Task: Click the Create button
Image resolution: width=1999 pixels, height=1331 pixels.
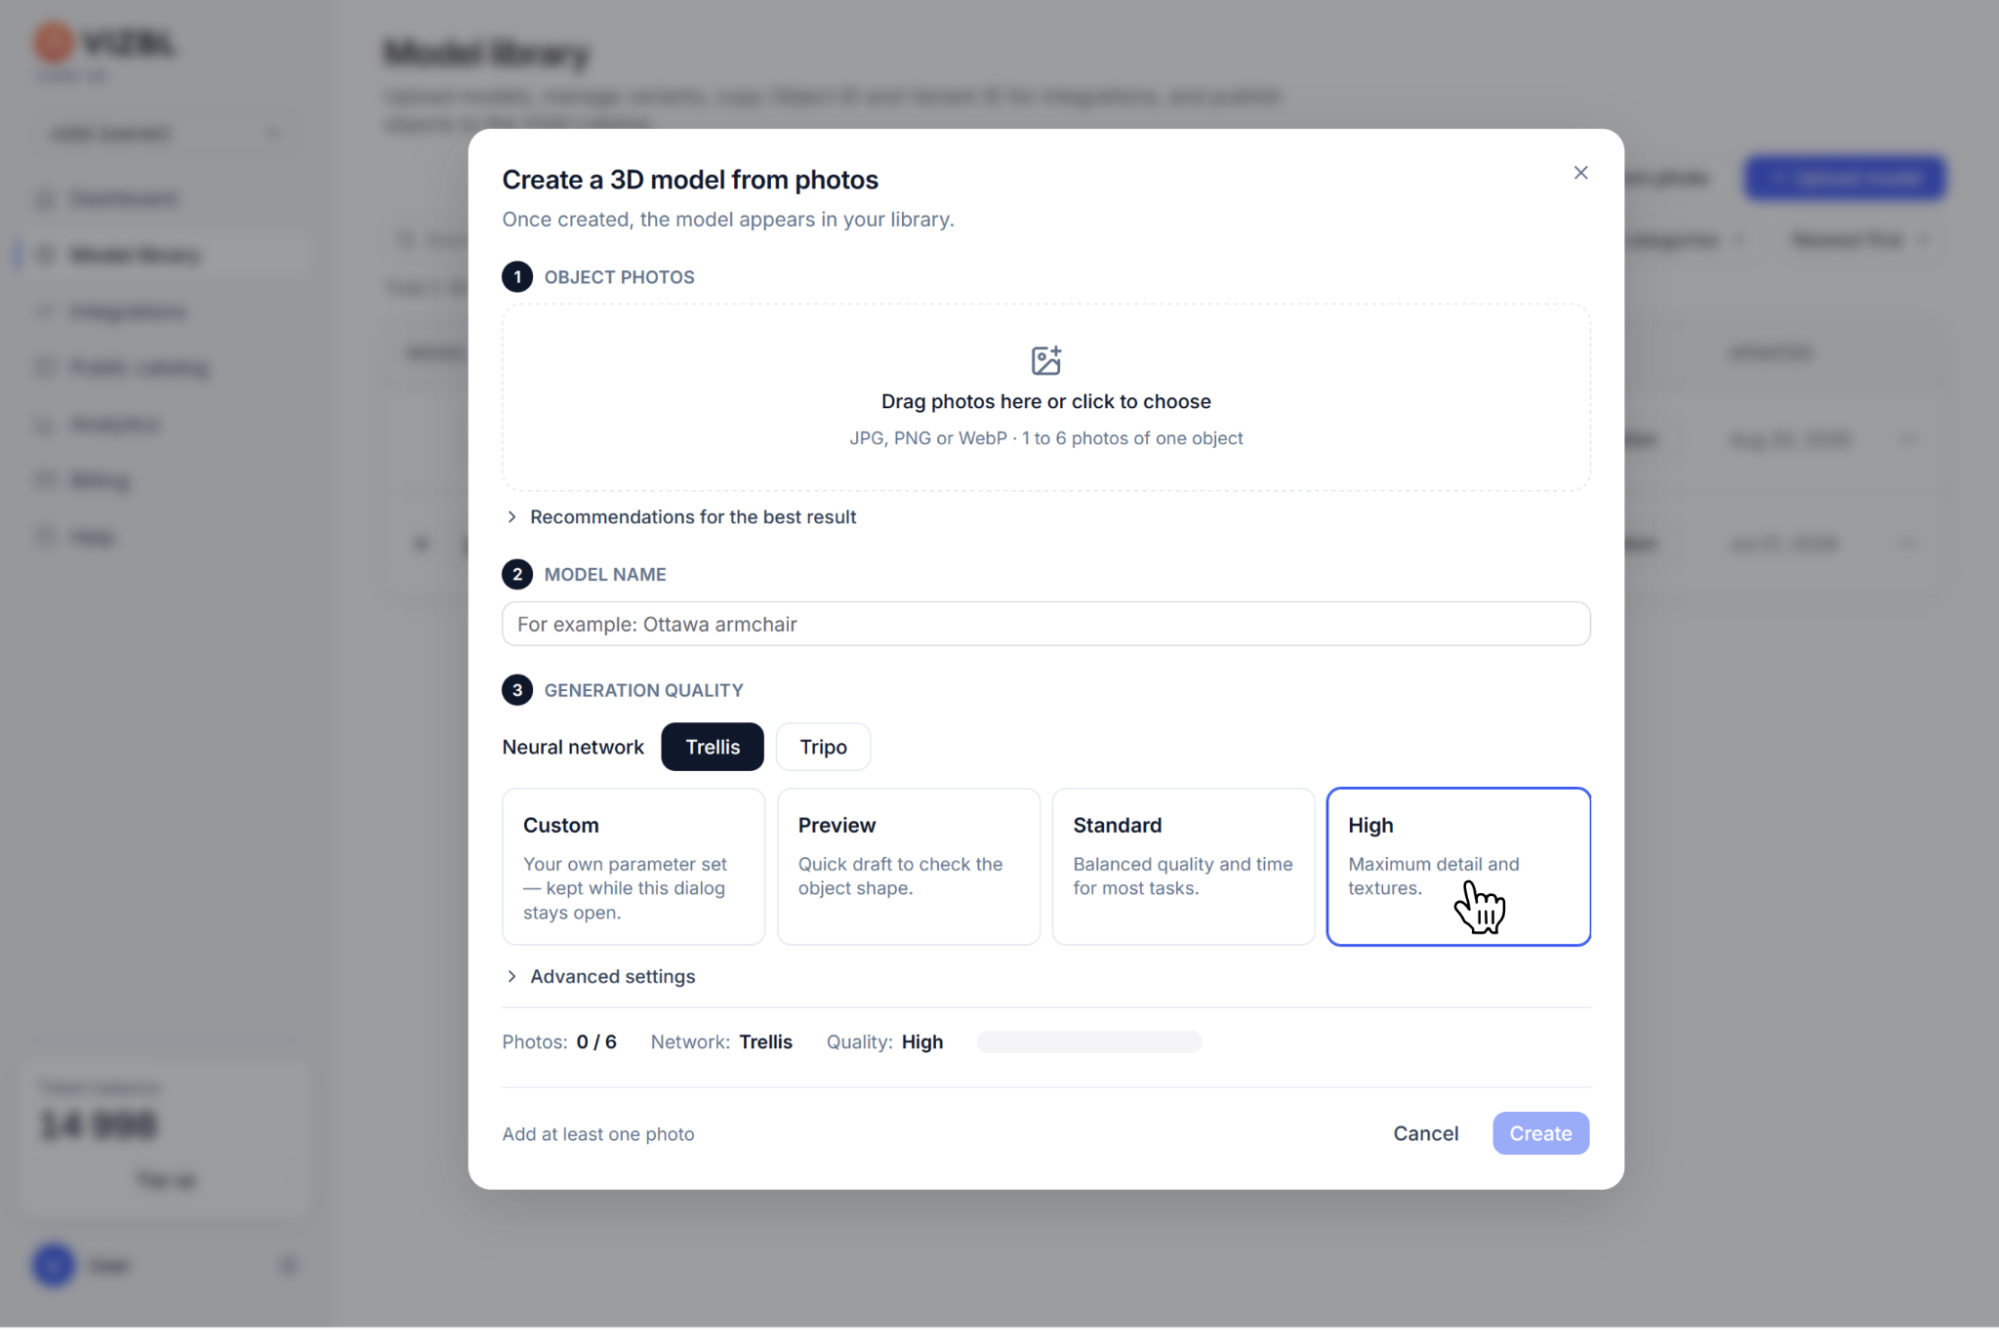Action: 1540,1133
